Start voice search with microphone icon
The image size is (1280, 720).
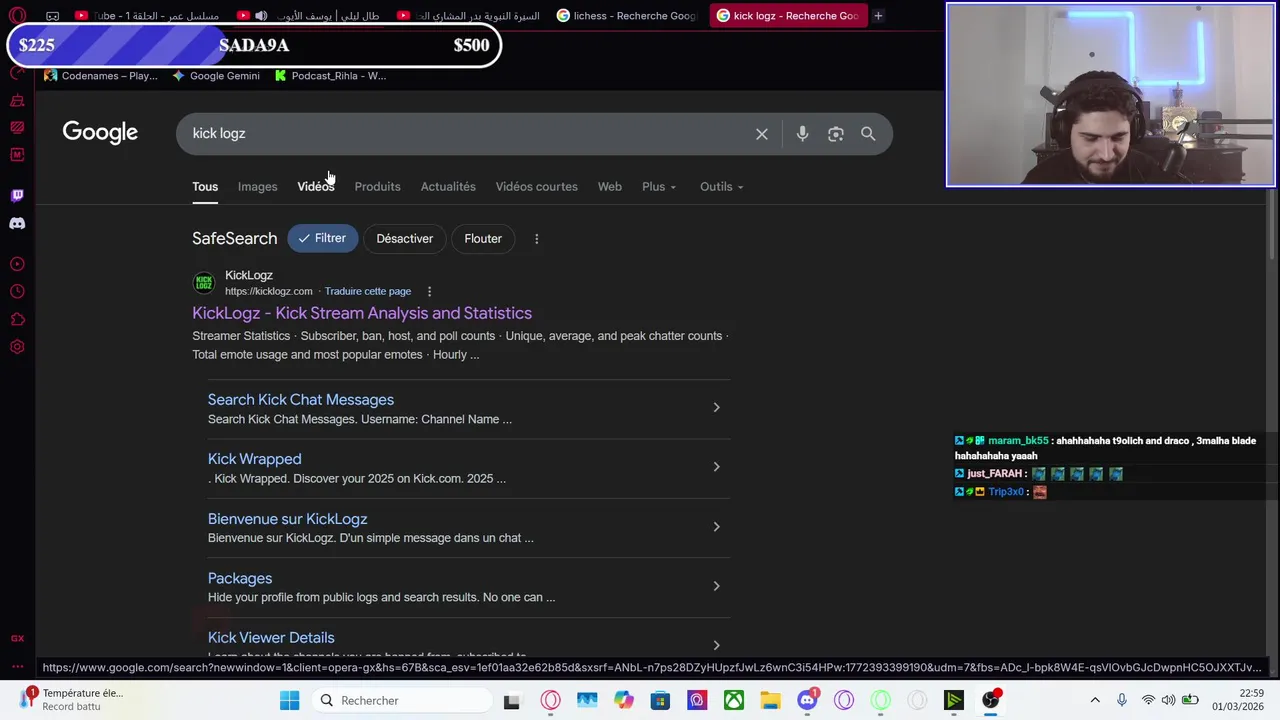[x=802, y=134]
